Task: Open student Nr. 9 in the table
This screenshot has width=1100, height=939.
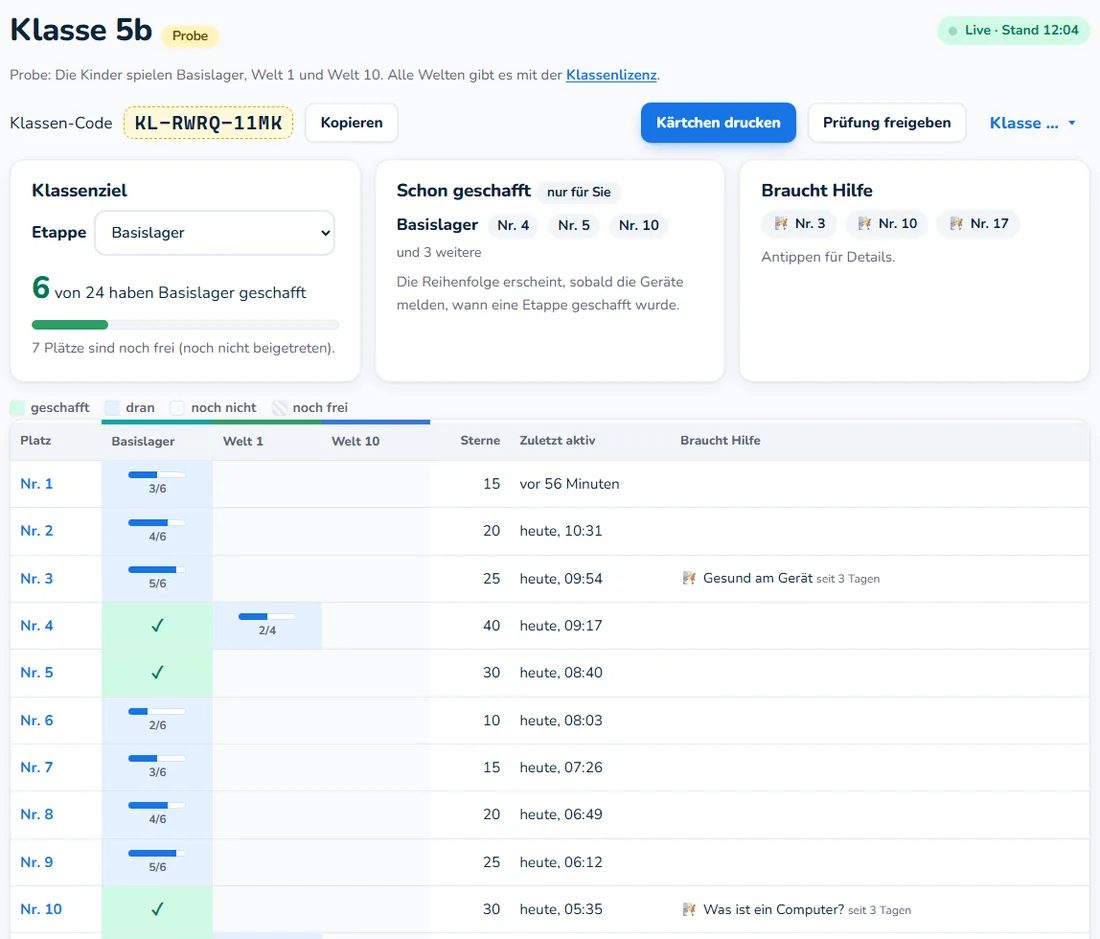Action: [36, 862]
